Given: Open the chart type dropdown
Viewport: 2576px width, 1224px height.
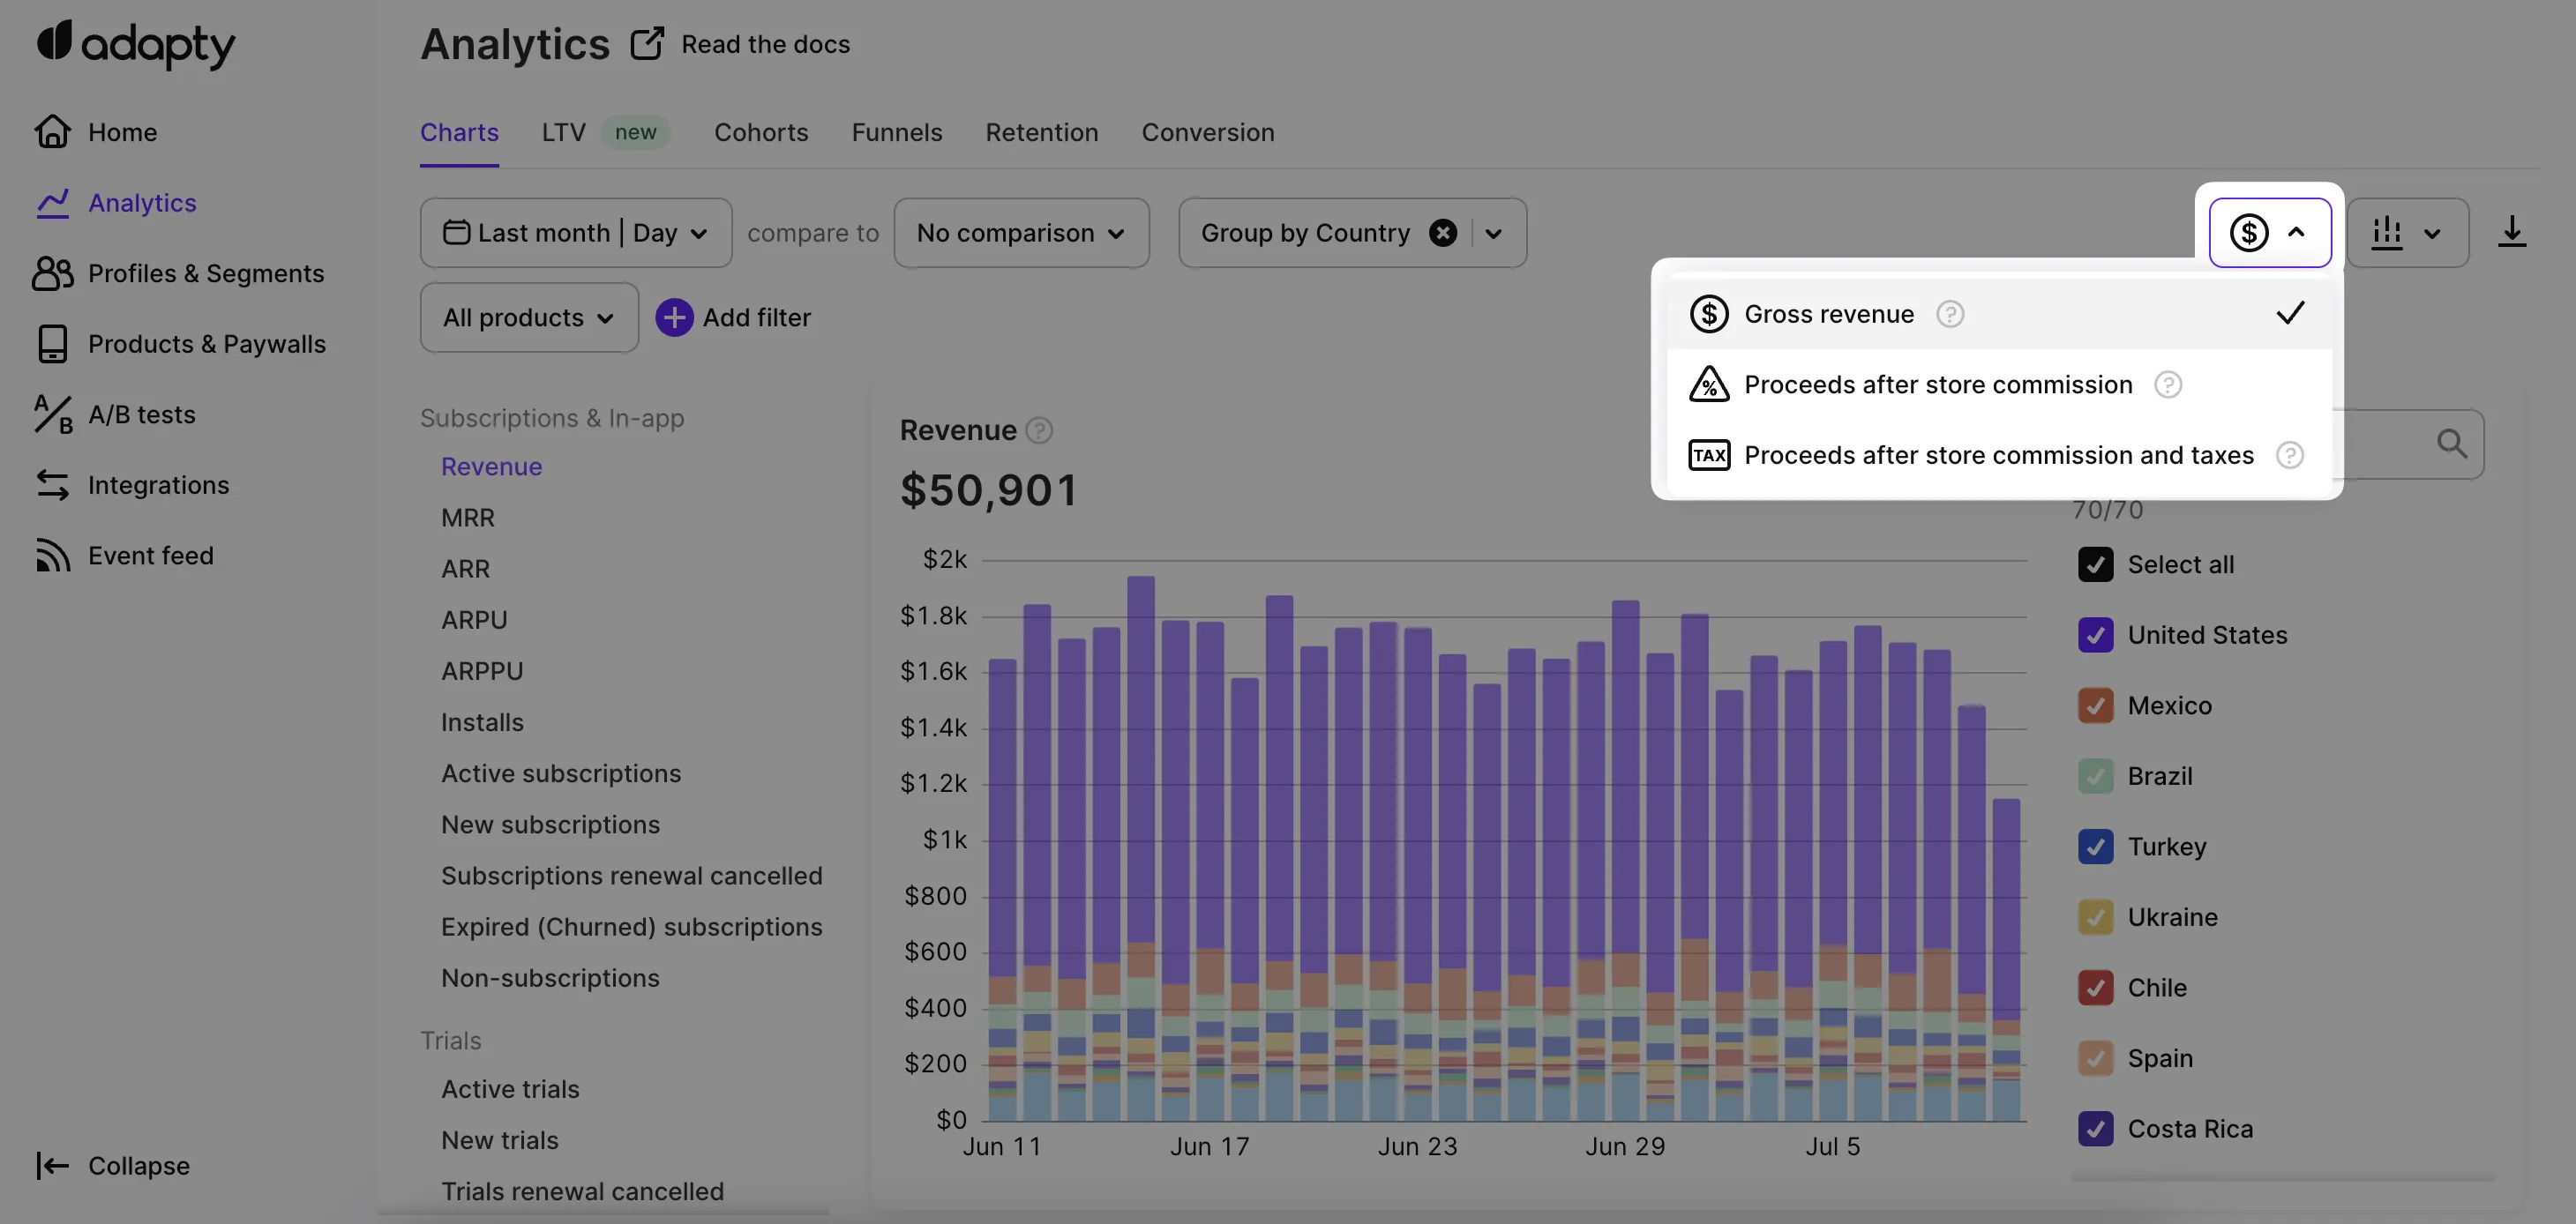Looking at the screenshot, I should pos(2407,233).
